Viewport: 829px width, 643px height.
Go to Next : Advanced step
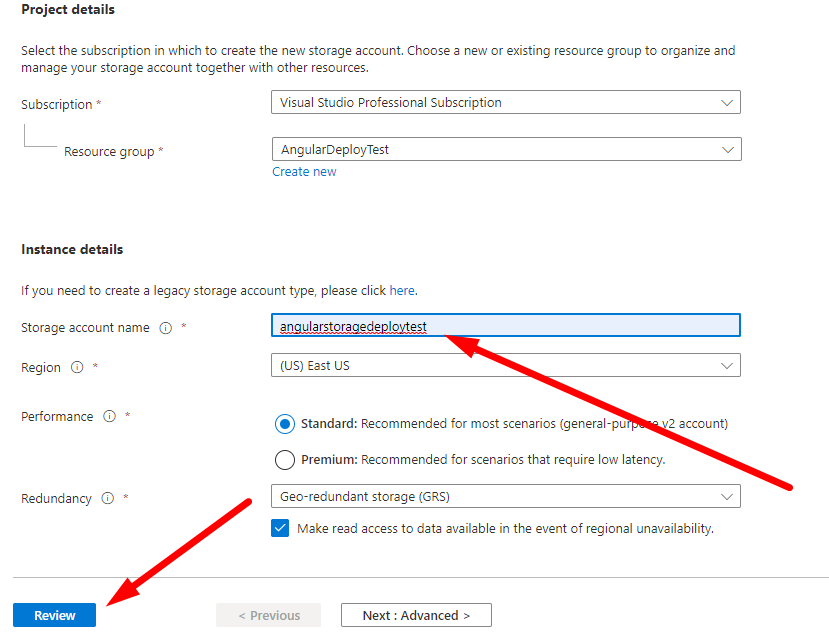pyautogui.click(x=415, y=615)
